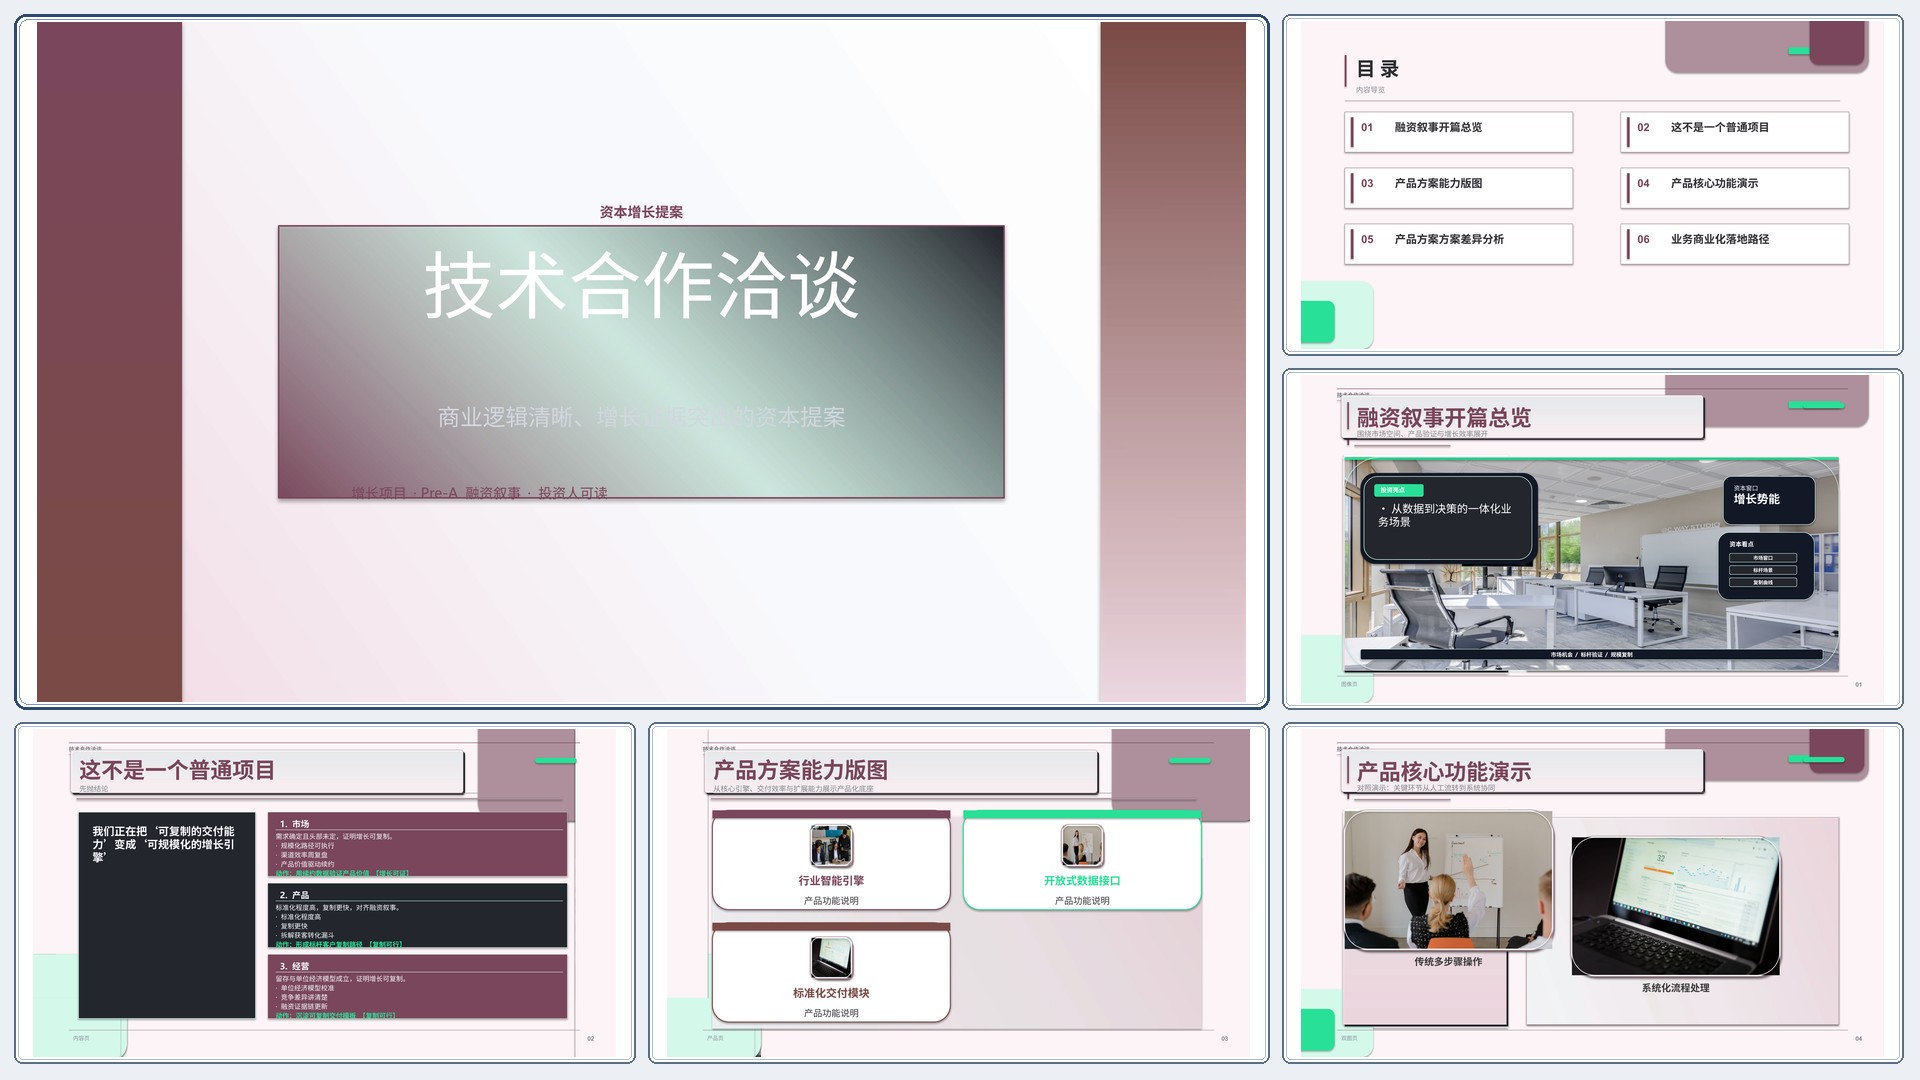Click the laptop dashboard photo
The height and width of the screenshot is (1080, 1920).
[x=1676, y=906]
